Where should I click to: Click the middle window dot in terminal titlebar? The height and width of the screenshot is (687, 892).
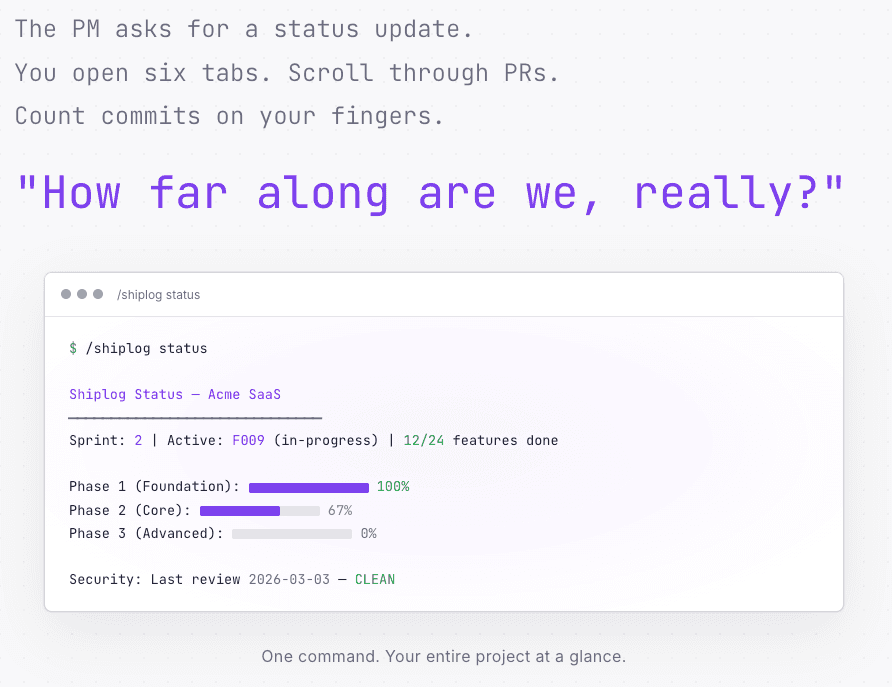82,294
